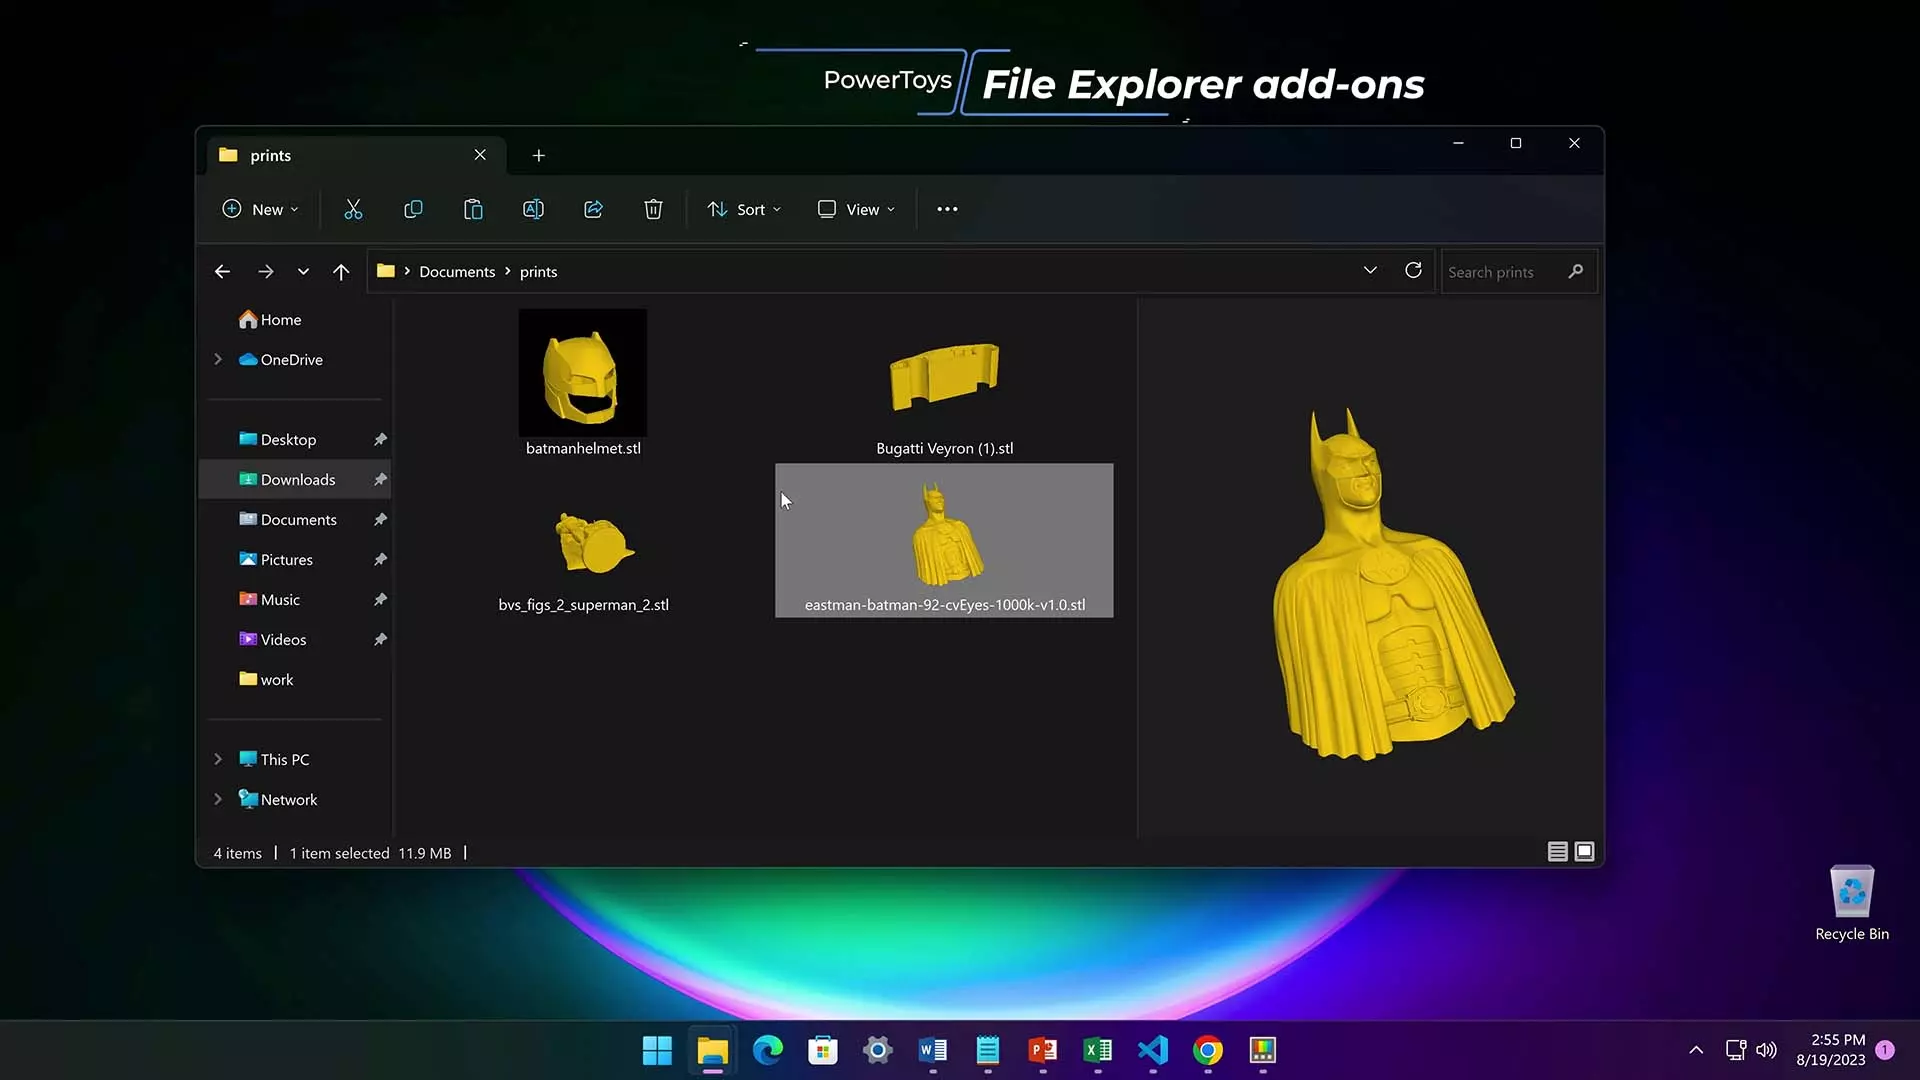1920x1080 pixels.
Task: Open Notepad icon in taskbar
Action: (x=988, y=1050)
